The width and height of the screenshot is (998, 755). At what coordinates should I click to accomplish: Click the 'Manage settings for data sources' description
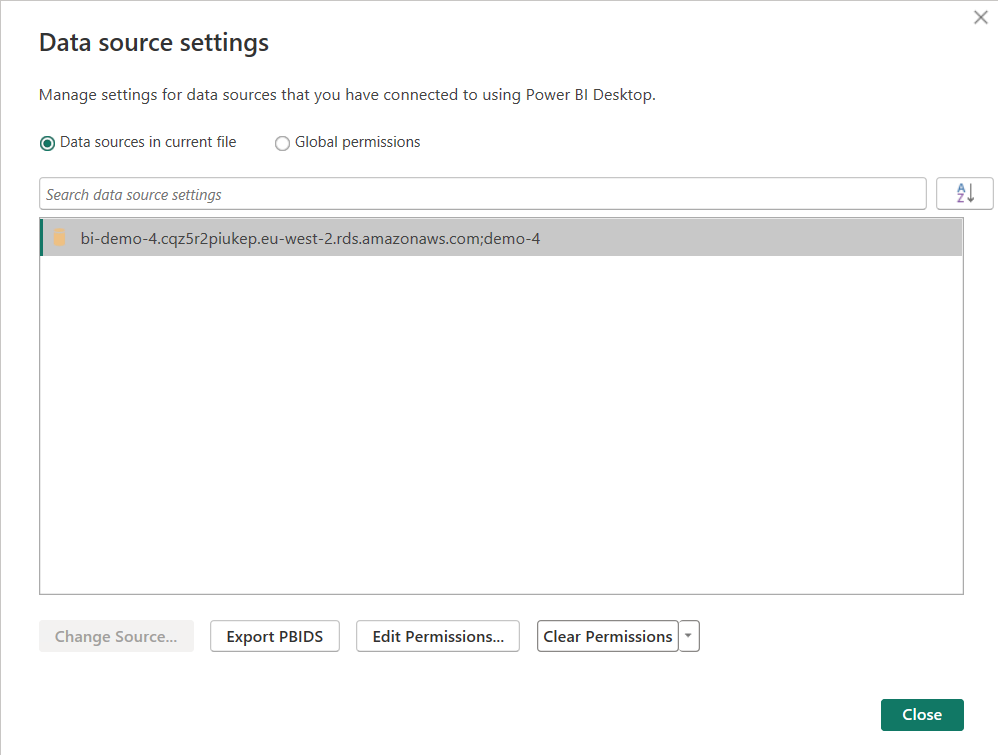347,95
